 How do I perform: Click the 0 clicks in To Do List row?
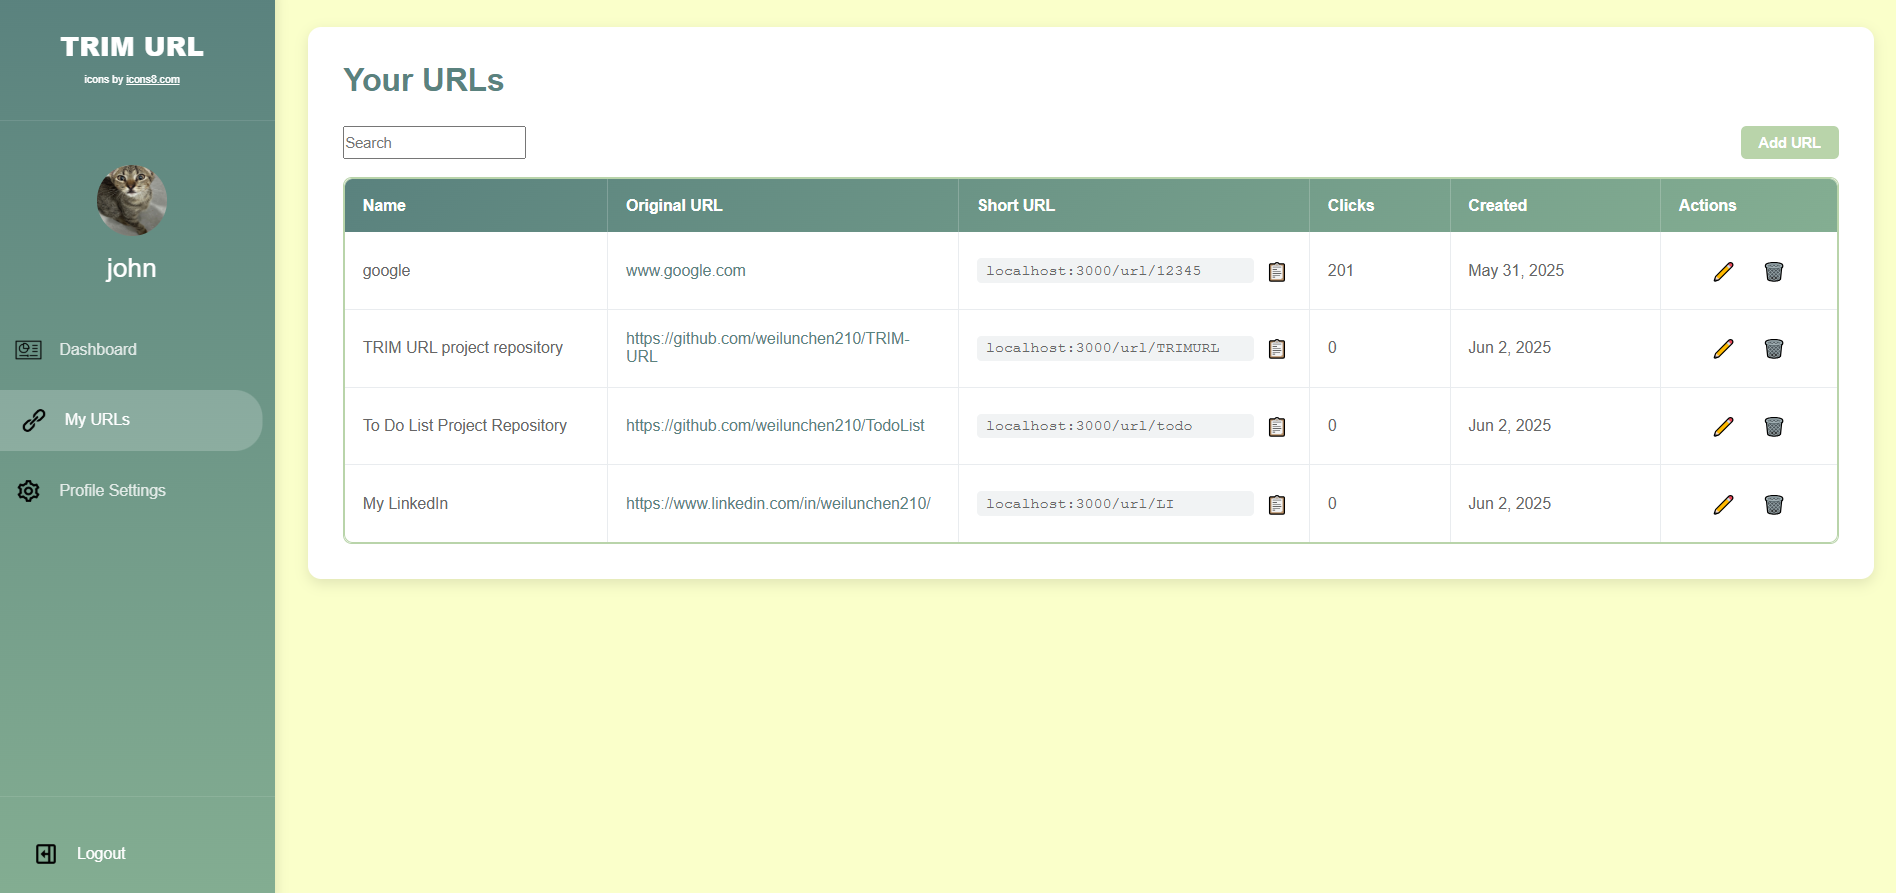1332,426
